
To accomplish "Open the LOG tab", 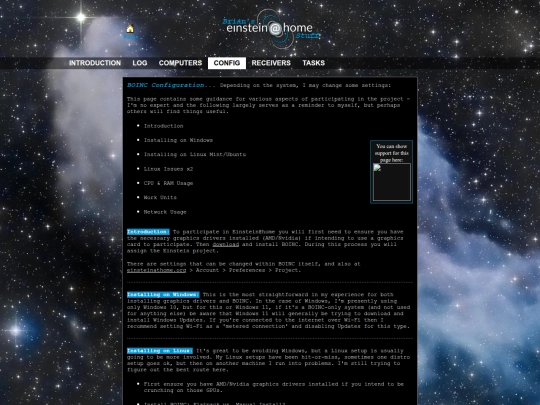I will coord(140,63).
